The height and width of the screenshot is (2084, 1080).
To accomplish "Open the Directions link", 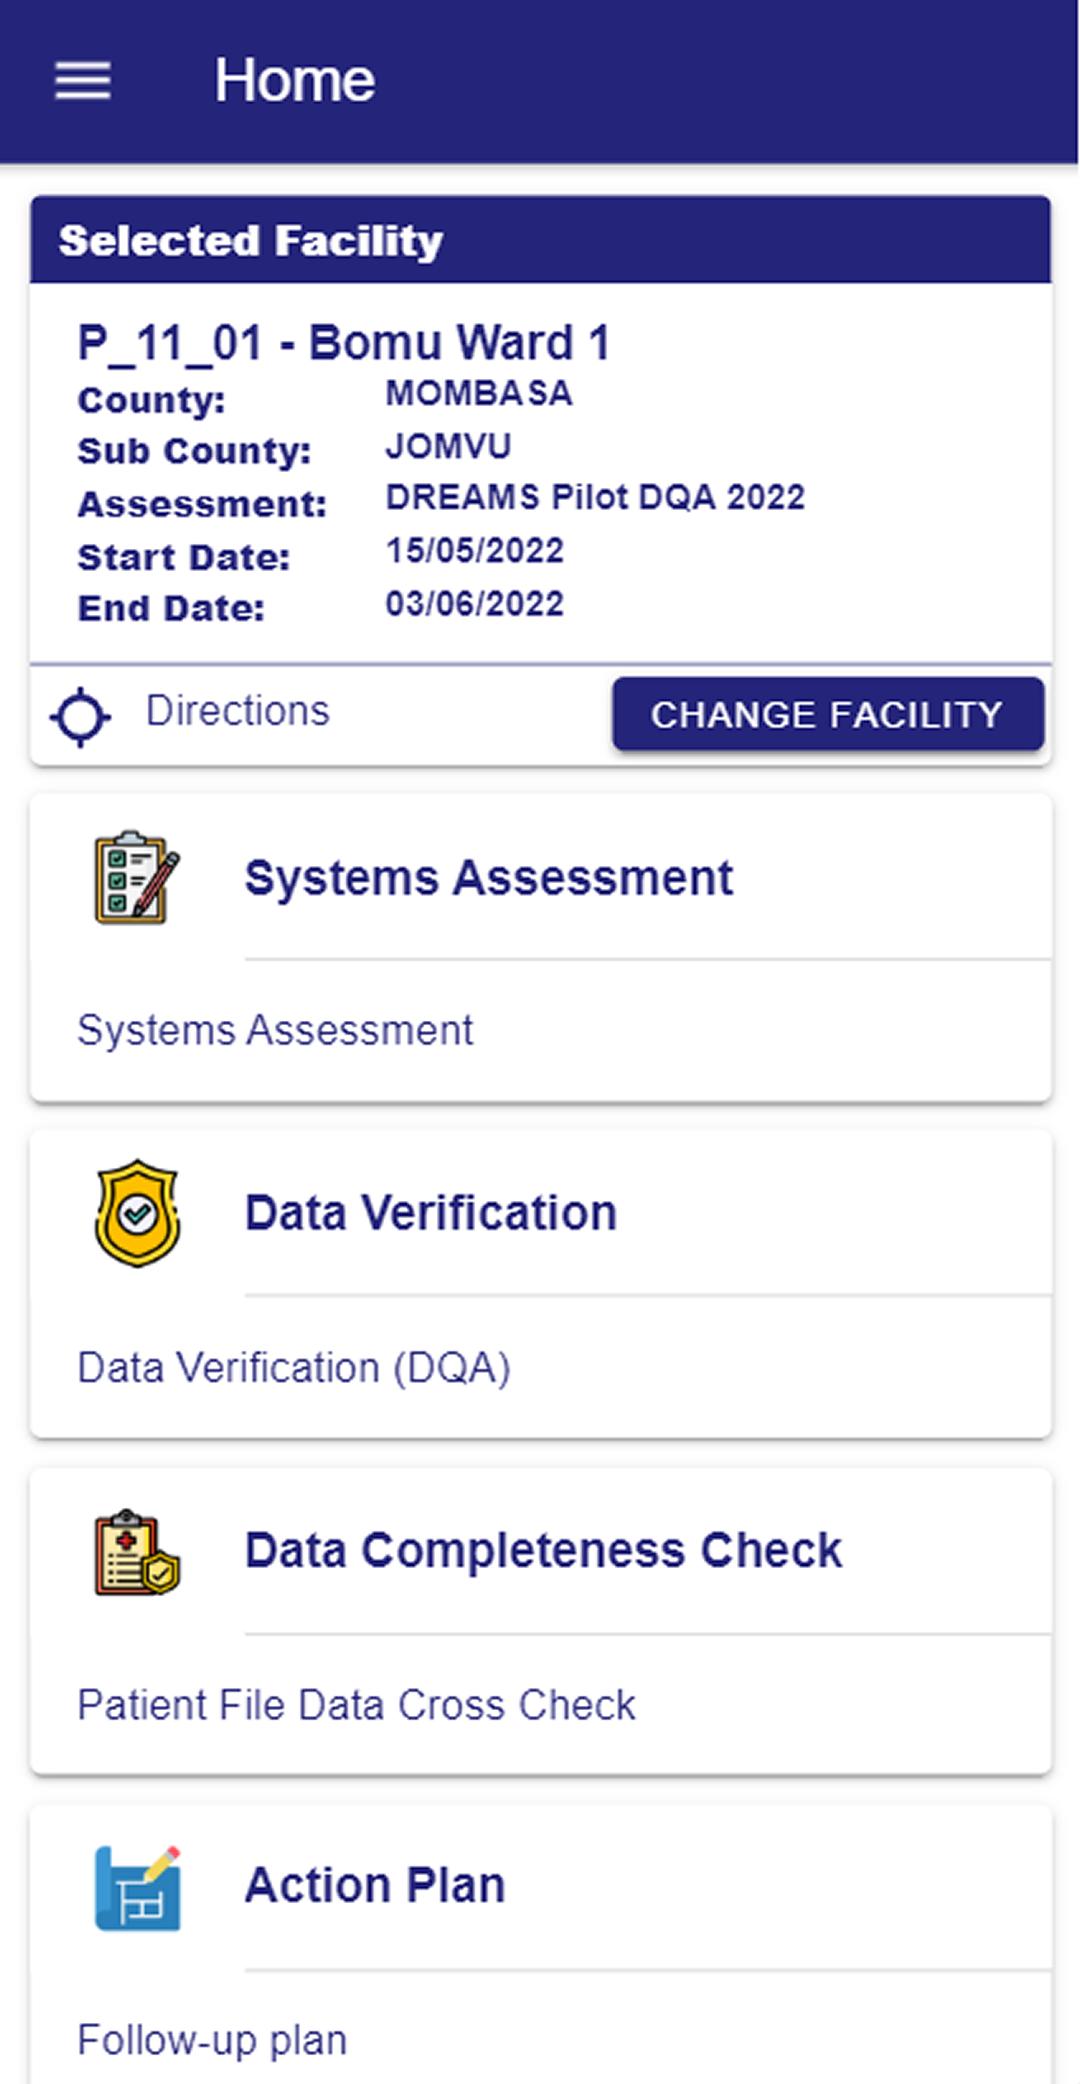I will coord(237,711).
